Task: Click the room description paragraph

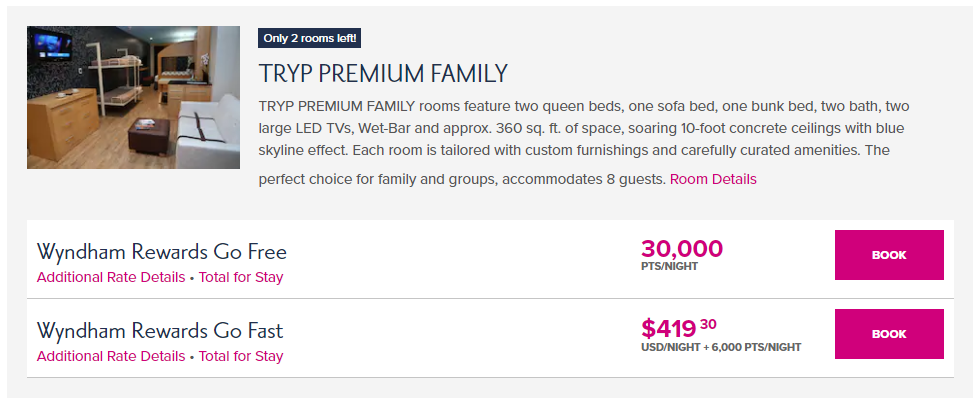Action: click(583, 143)
